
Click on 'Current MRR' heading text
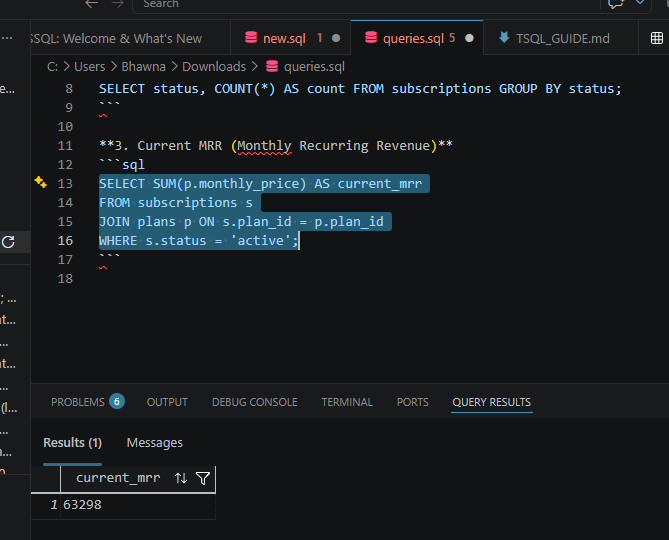click(180, 146)
